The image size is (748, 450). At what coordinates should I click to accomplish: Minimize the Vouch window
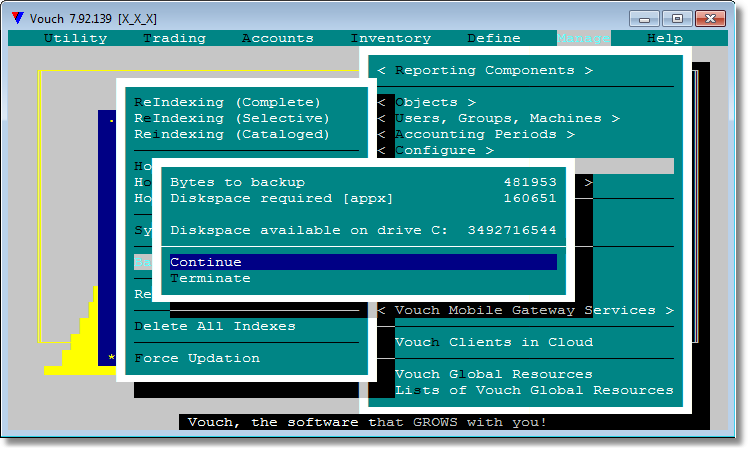[644, 19]
